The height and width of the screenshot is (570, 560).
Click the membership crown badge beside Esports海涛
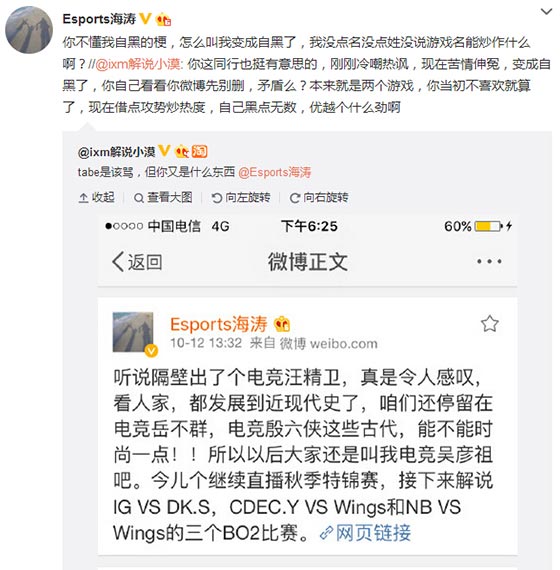pos(163,19)
